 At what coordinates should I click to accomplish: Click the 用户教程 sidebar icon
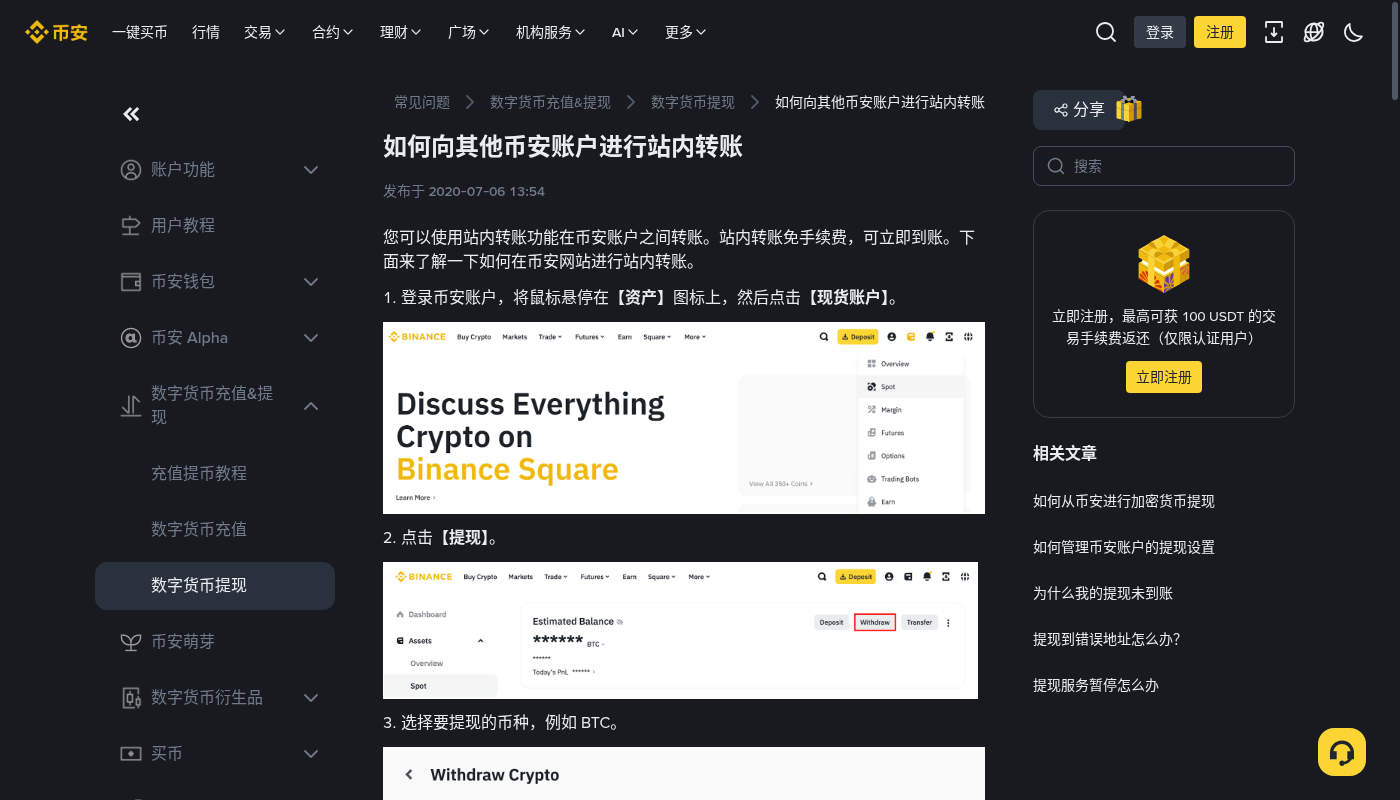point(131,226)
